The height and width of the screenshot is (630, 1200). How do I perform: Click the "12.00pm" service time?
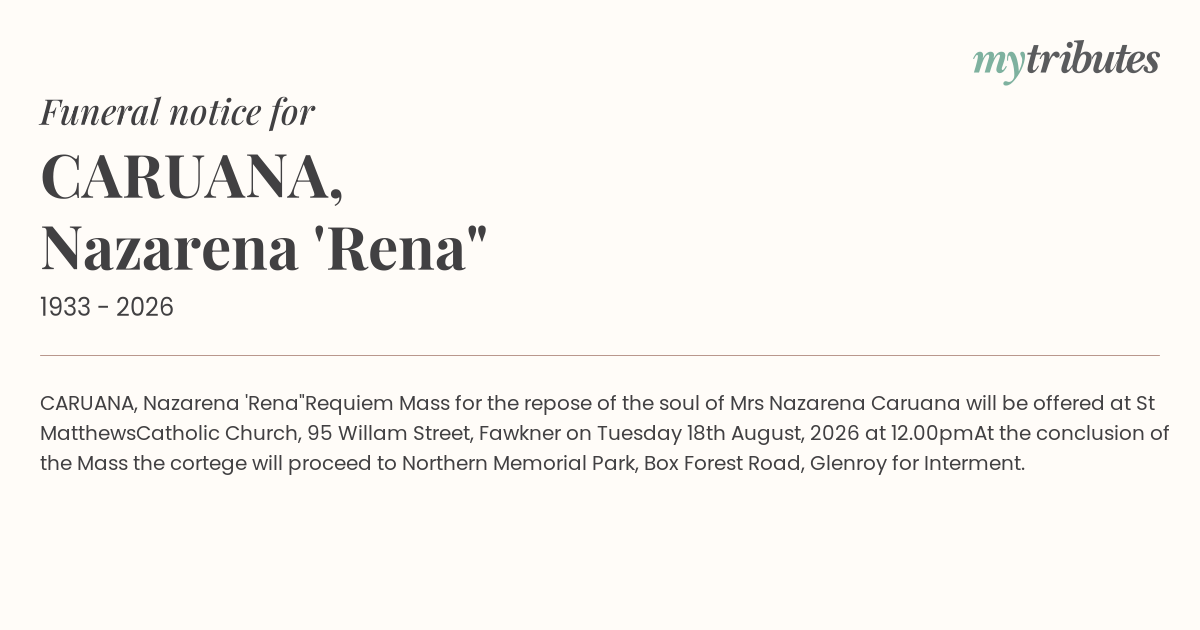click(934, 434)
